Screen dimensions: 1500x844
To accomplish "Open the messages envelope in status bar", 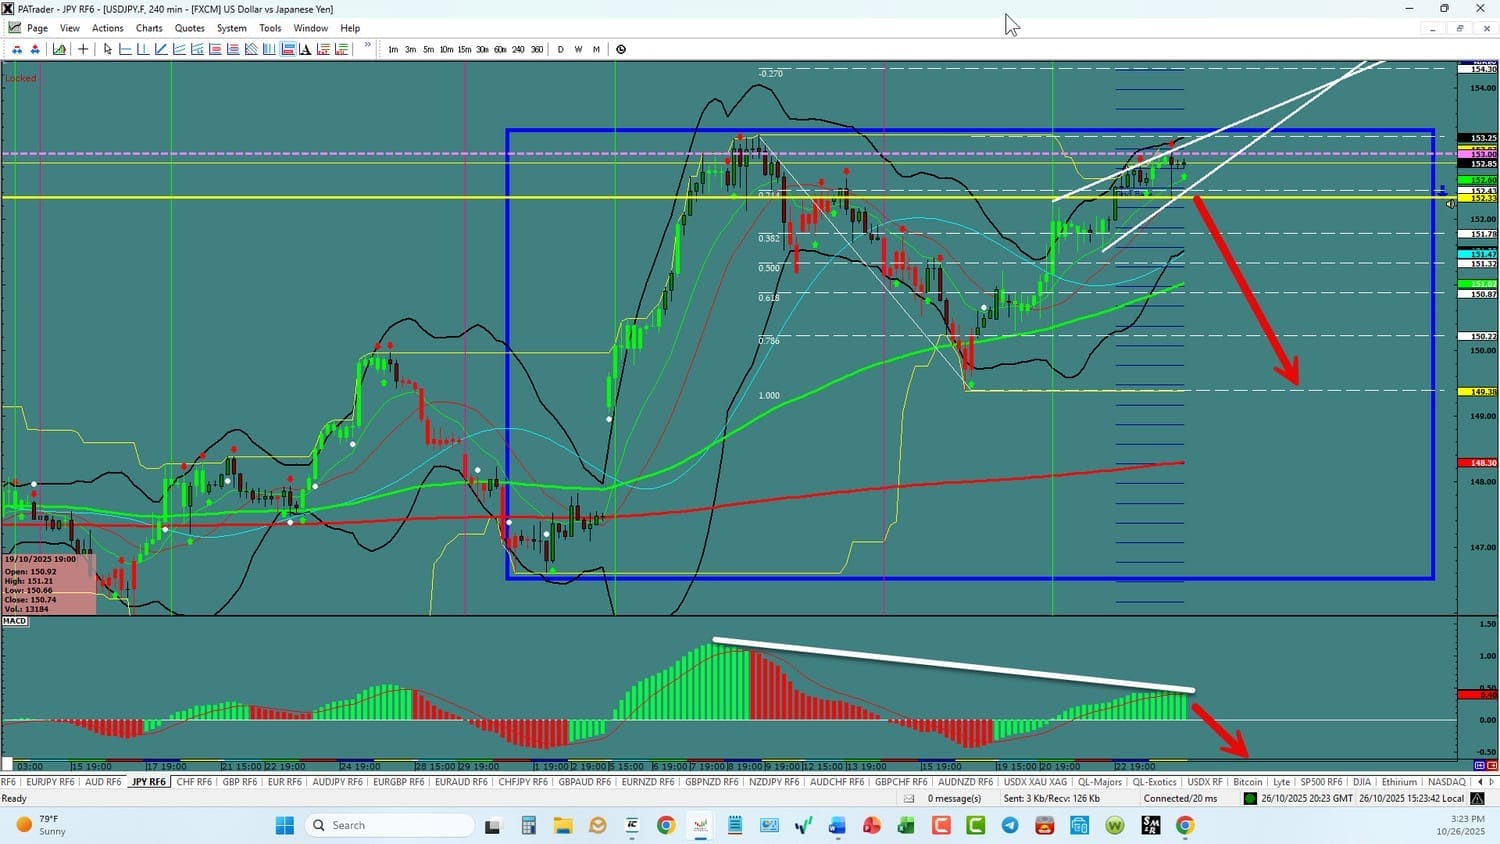I will [909, 798].
